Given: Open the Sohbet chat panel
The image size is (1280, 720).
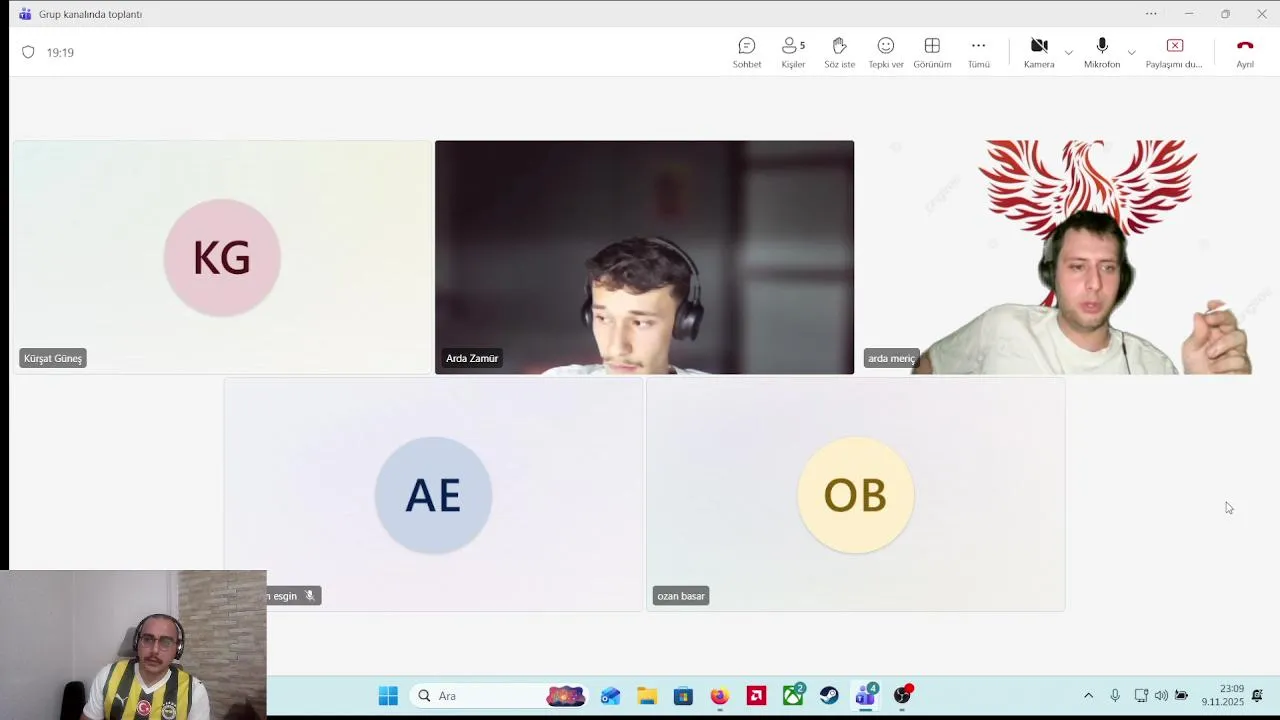Looking at the screenshot, I should coord(747,53).
